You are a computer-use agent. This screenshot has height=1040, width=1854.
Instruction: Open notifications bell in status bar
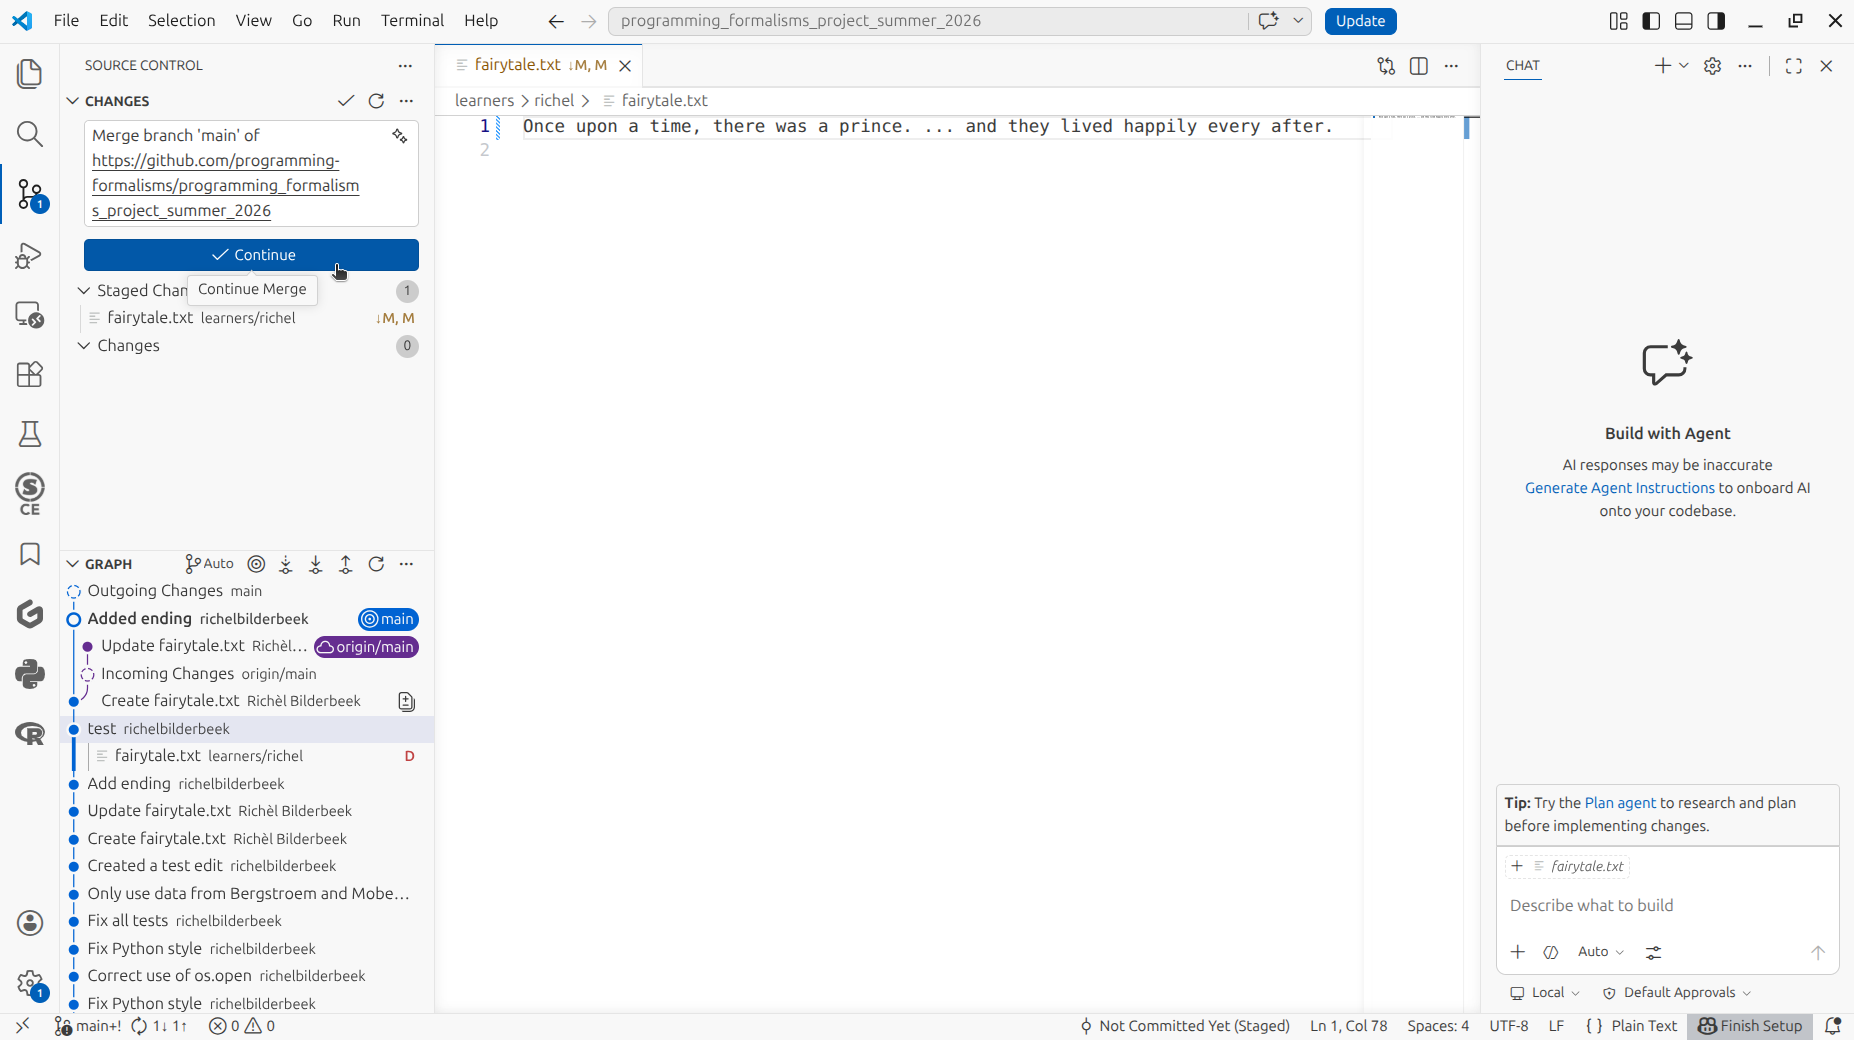pos(1833,1026)
